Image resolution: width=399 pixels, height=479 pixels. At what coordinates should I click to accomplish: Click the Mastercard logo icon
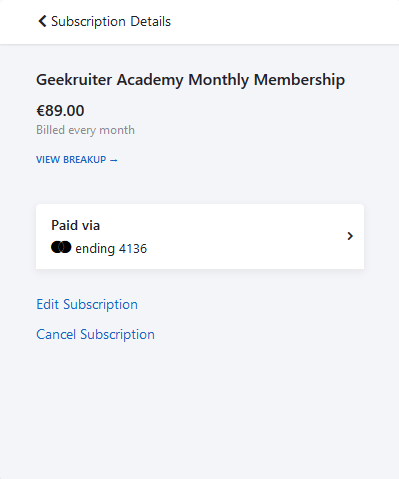[61, 247]
